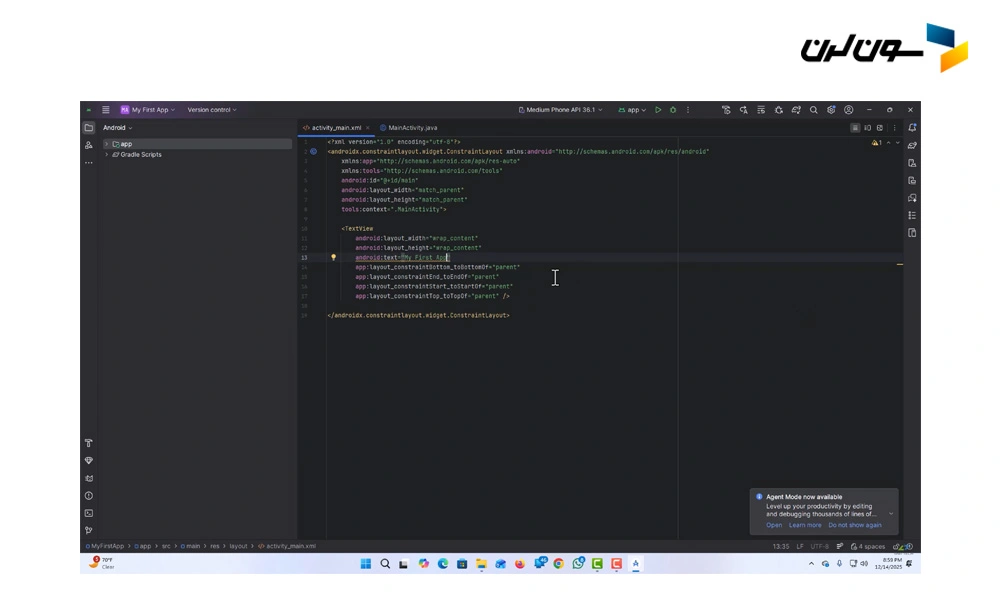
Task: Open IDE settings gear icon
Action: [x=831, y=110]
